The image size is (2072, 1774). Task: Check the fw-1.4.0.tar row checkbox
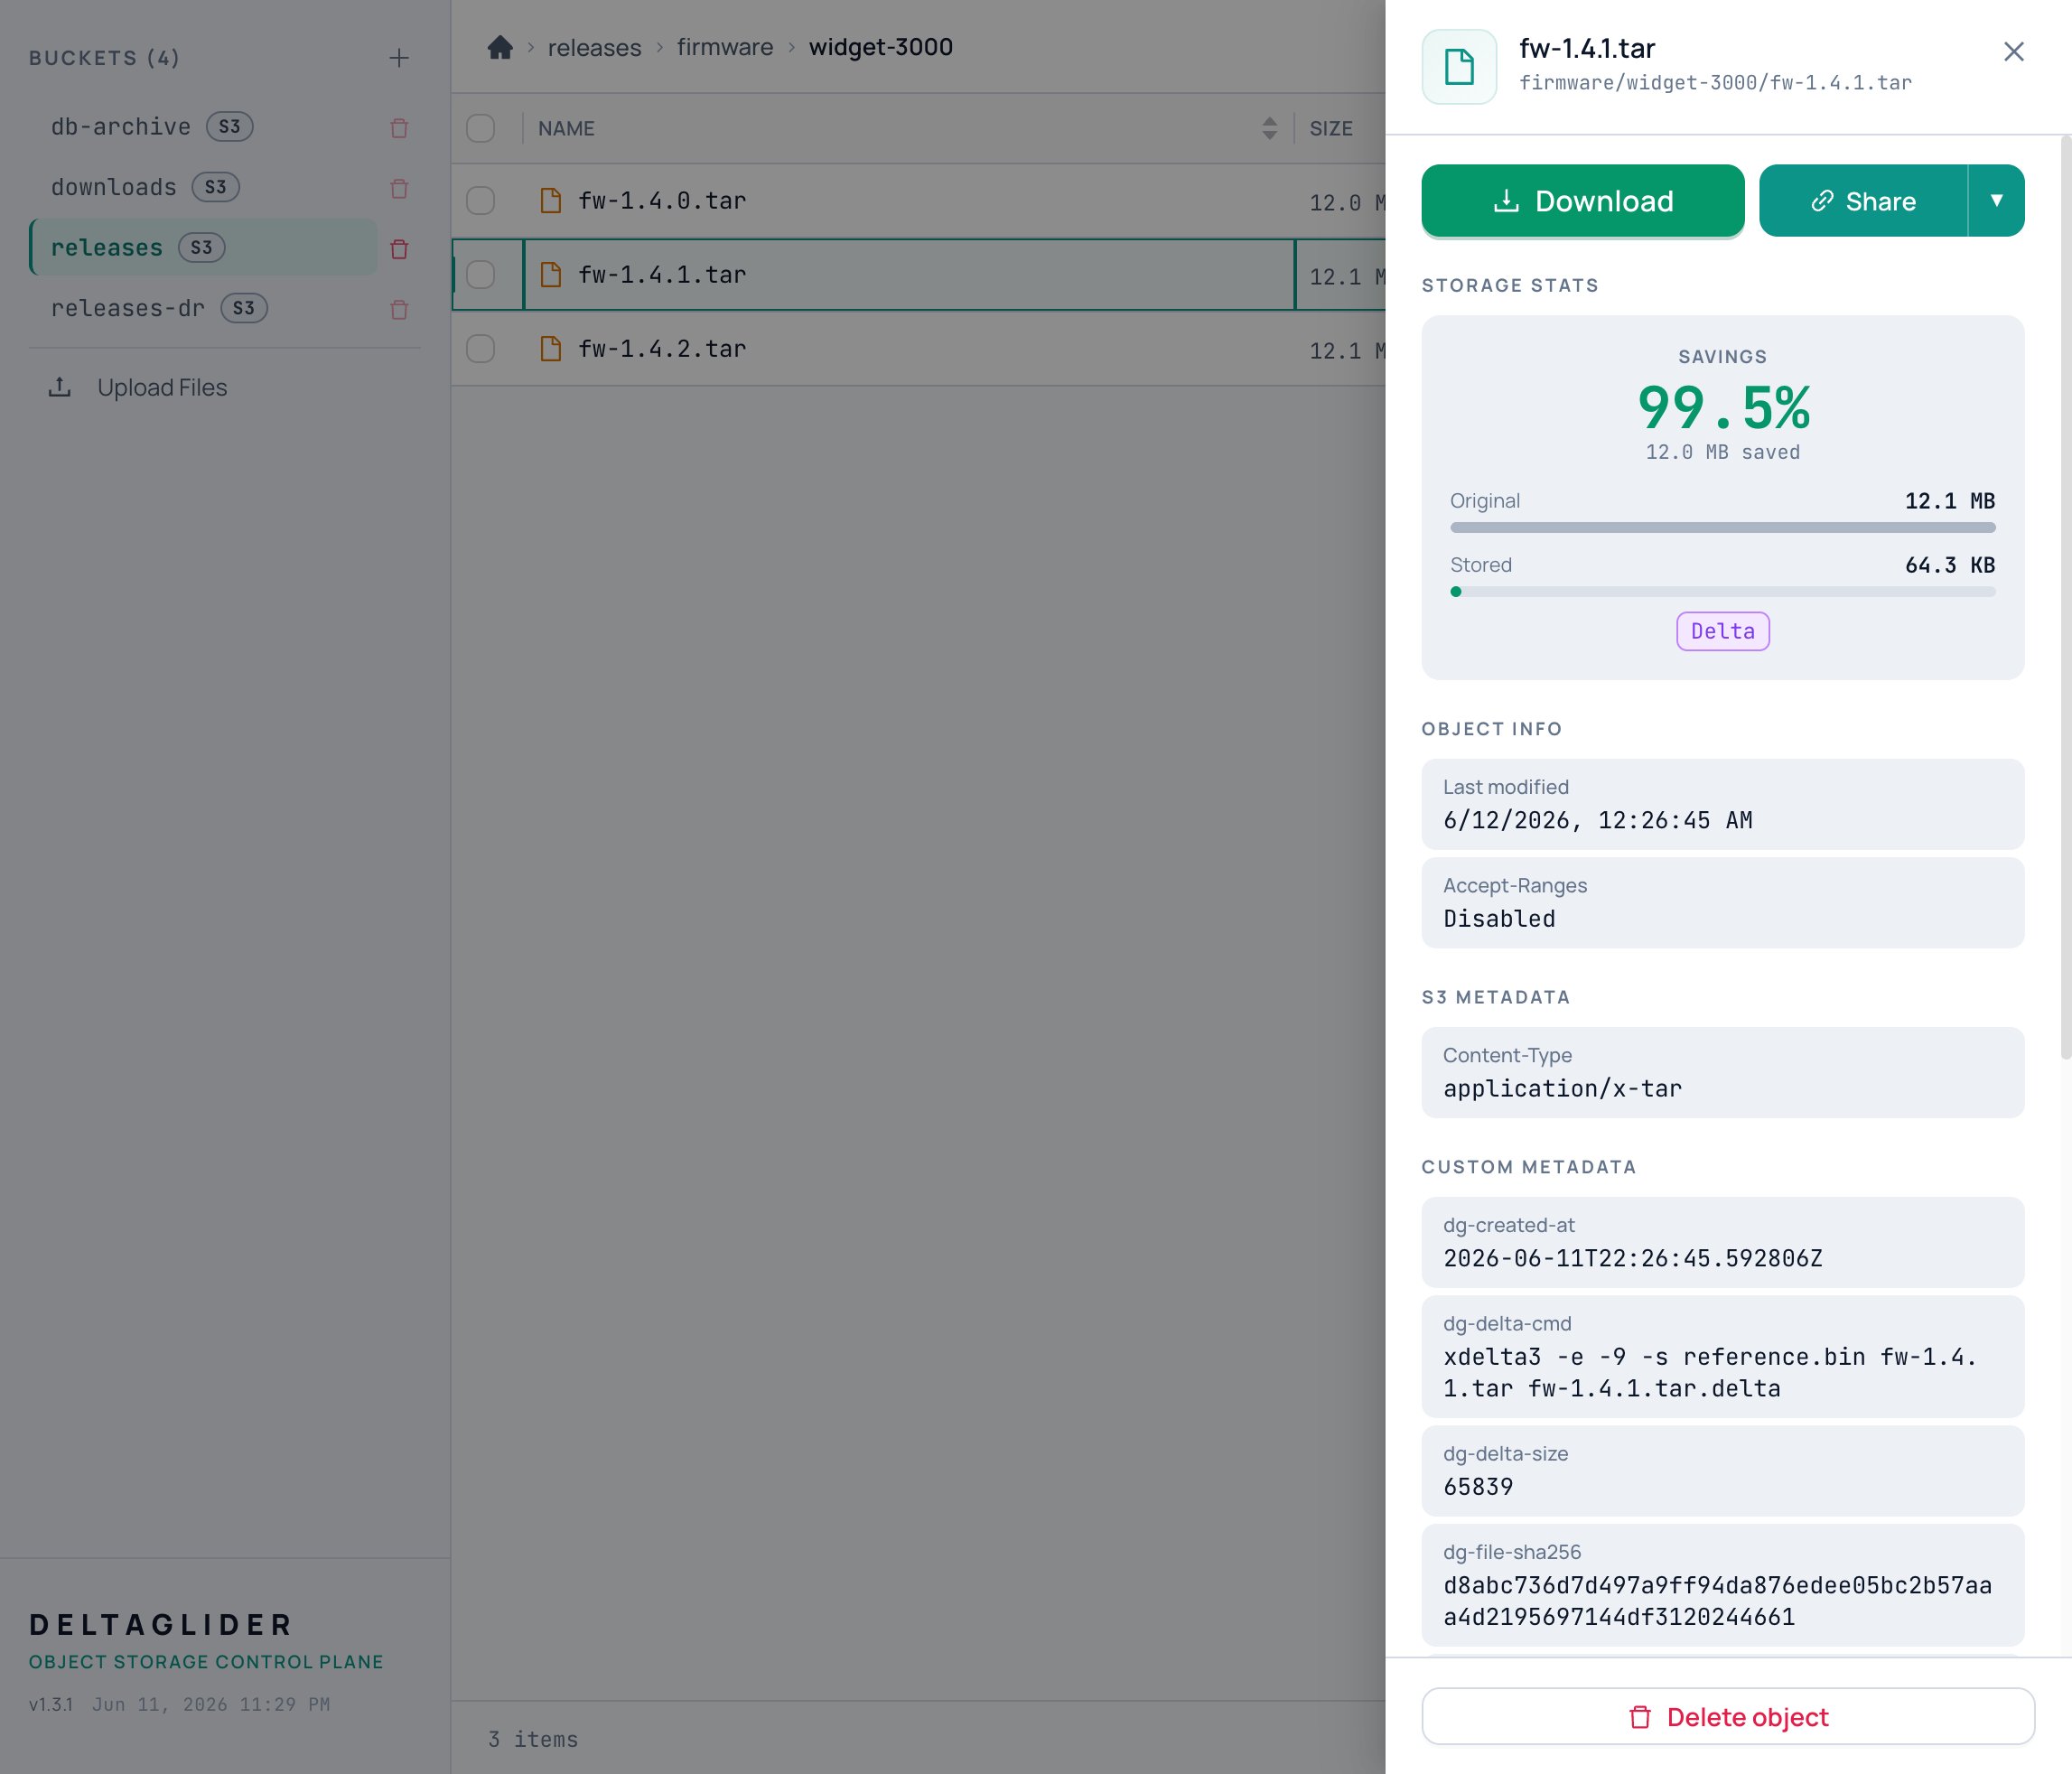pyautogui.click(x=481, y=201)
